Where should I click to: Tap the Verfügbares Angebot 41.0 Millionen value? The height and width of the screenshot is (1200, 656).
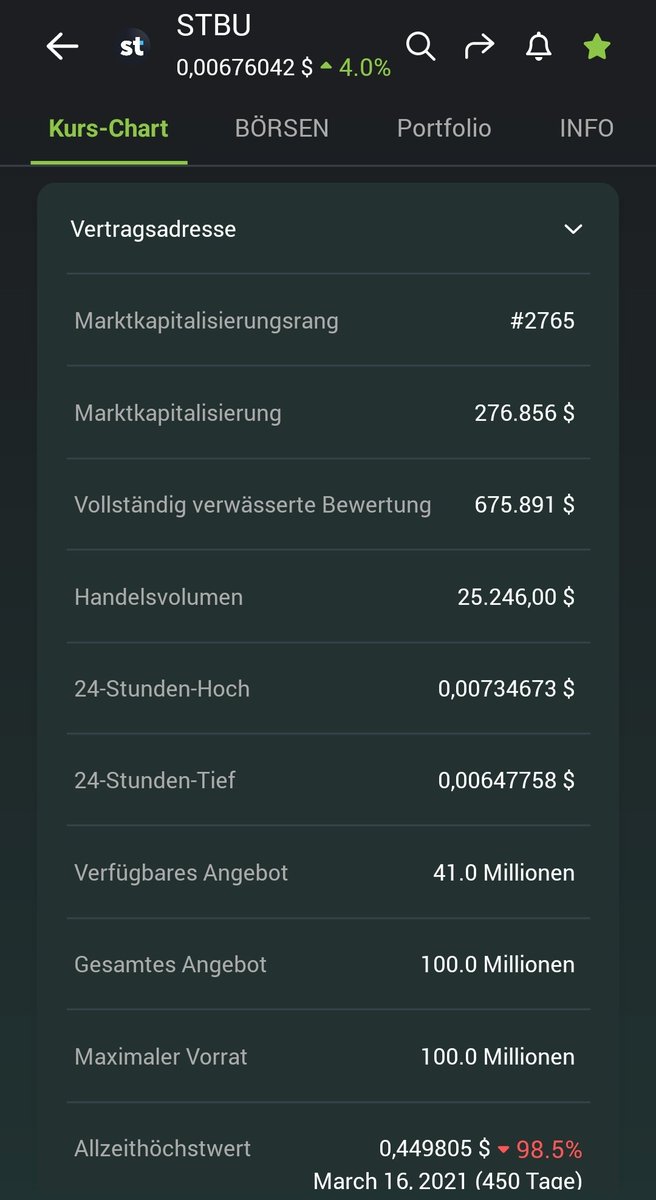tap(504, 873)
